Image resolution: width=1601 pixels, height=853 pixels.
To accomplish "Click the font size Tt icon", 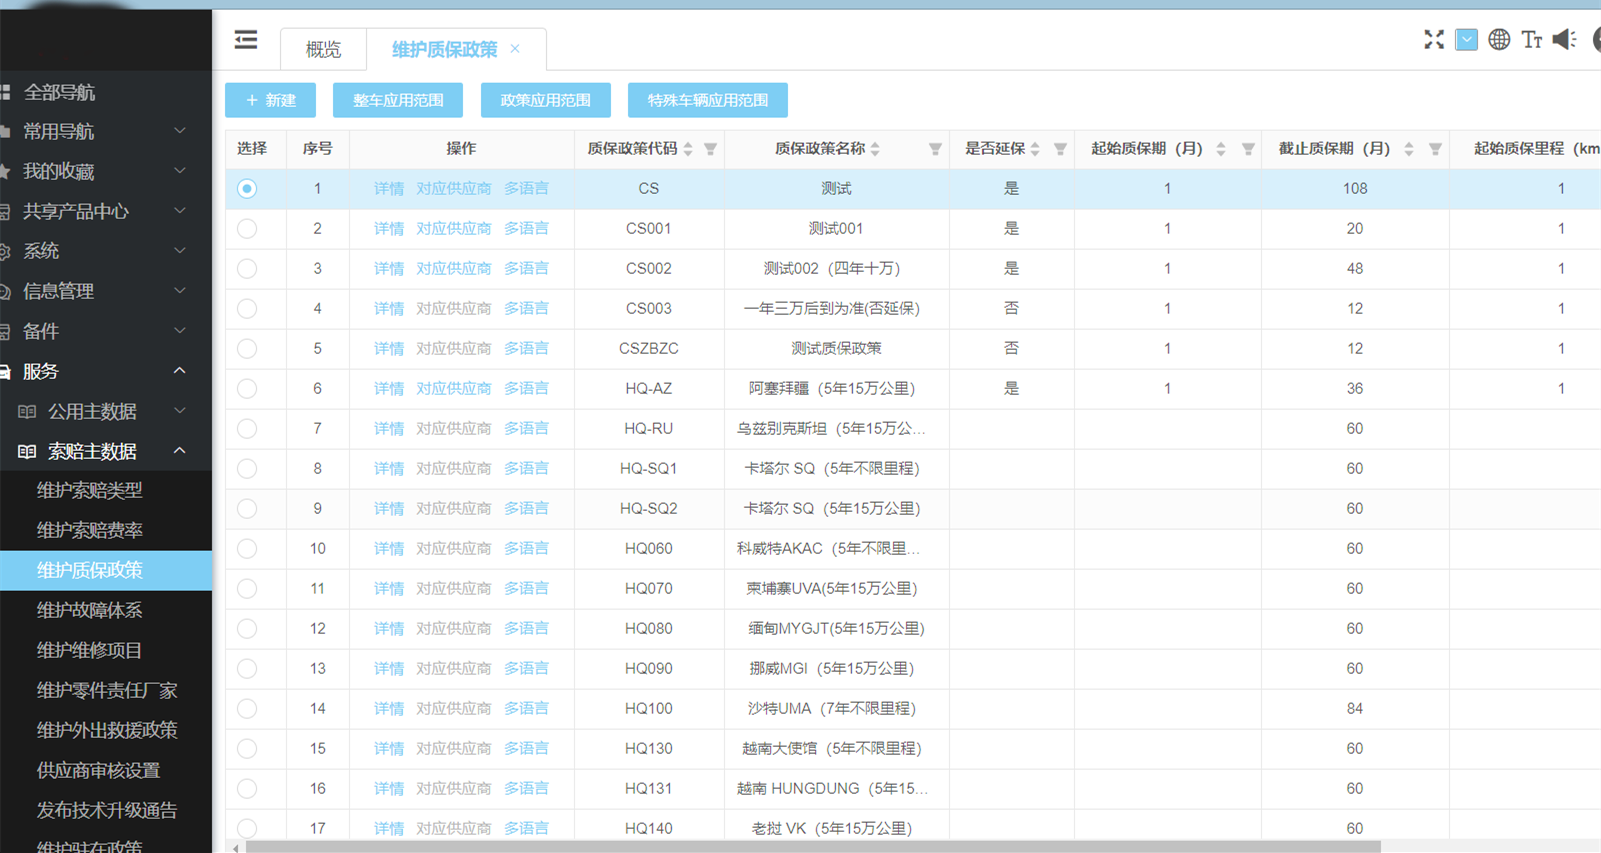I will click(1532, 40).
